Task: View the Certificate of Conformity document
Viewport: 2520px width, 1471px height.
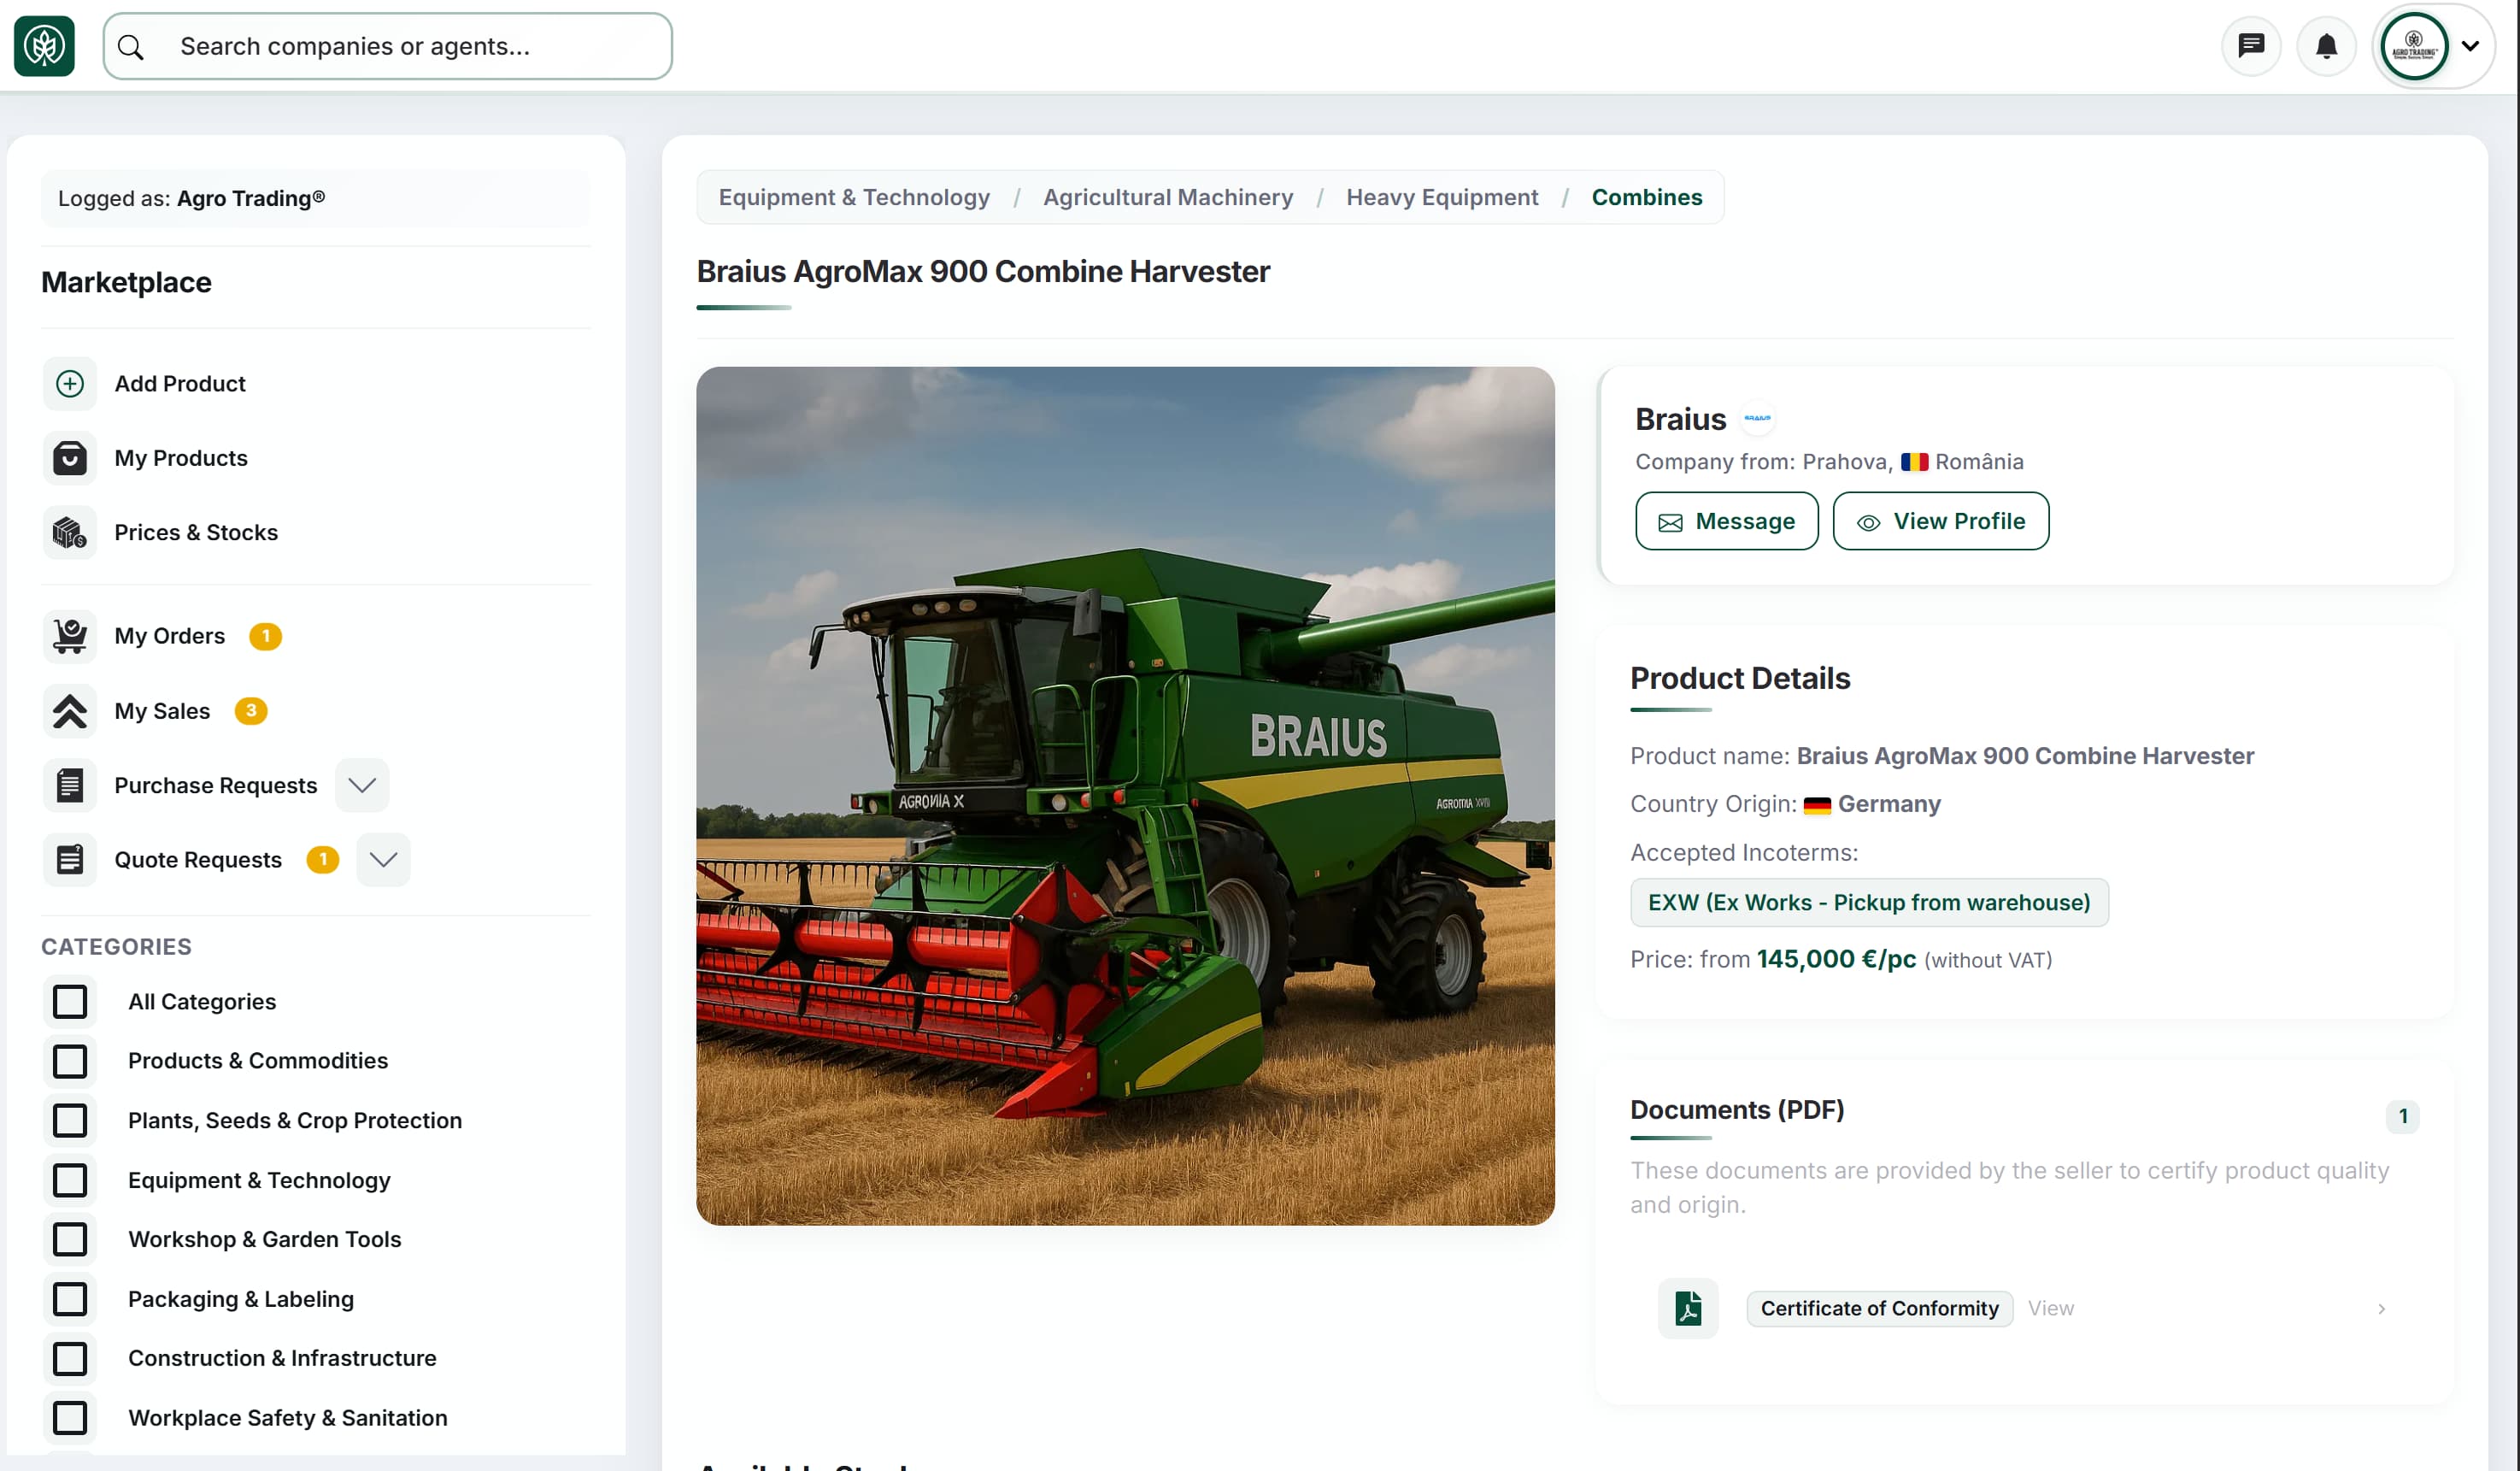Action: [2051, 1308]
